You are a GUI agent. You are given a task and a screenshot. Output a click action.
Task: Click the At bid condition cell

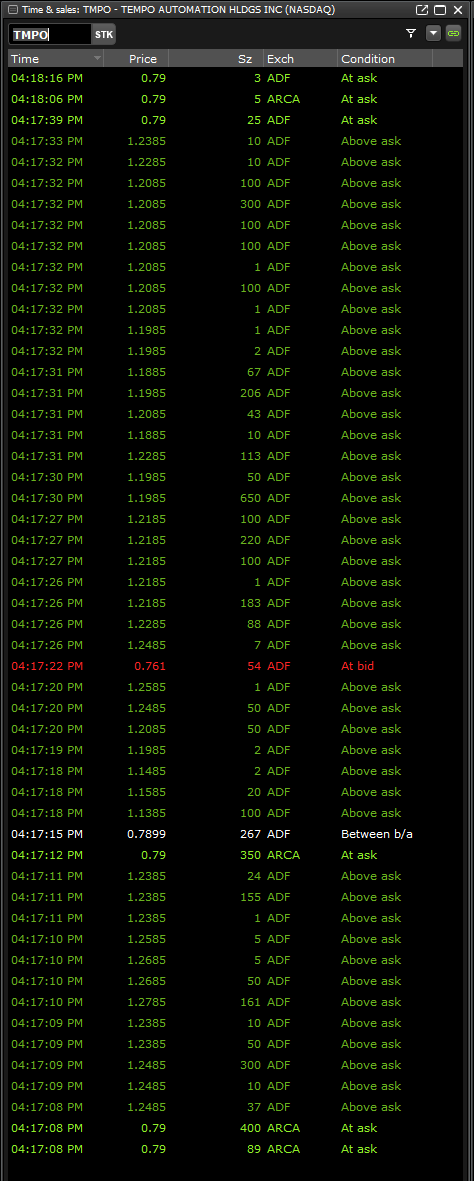[357, 666]
